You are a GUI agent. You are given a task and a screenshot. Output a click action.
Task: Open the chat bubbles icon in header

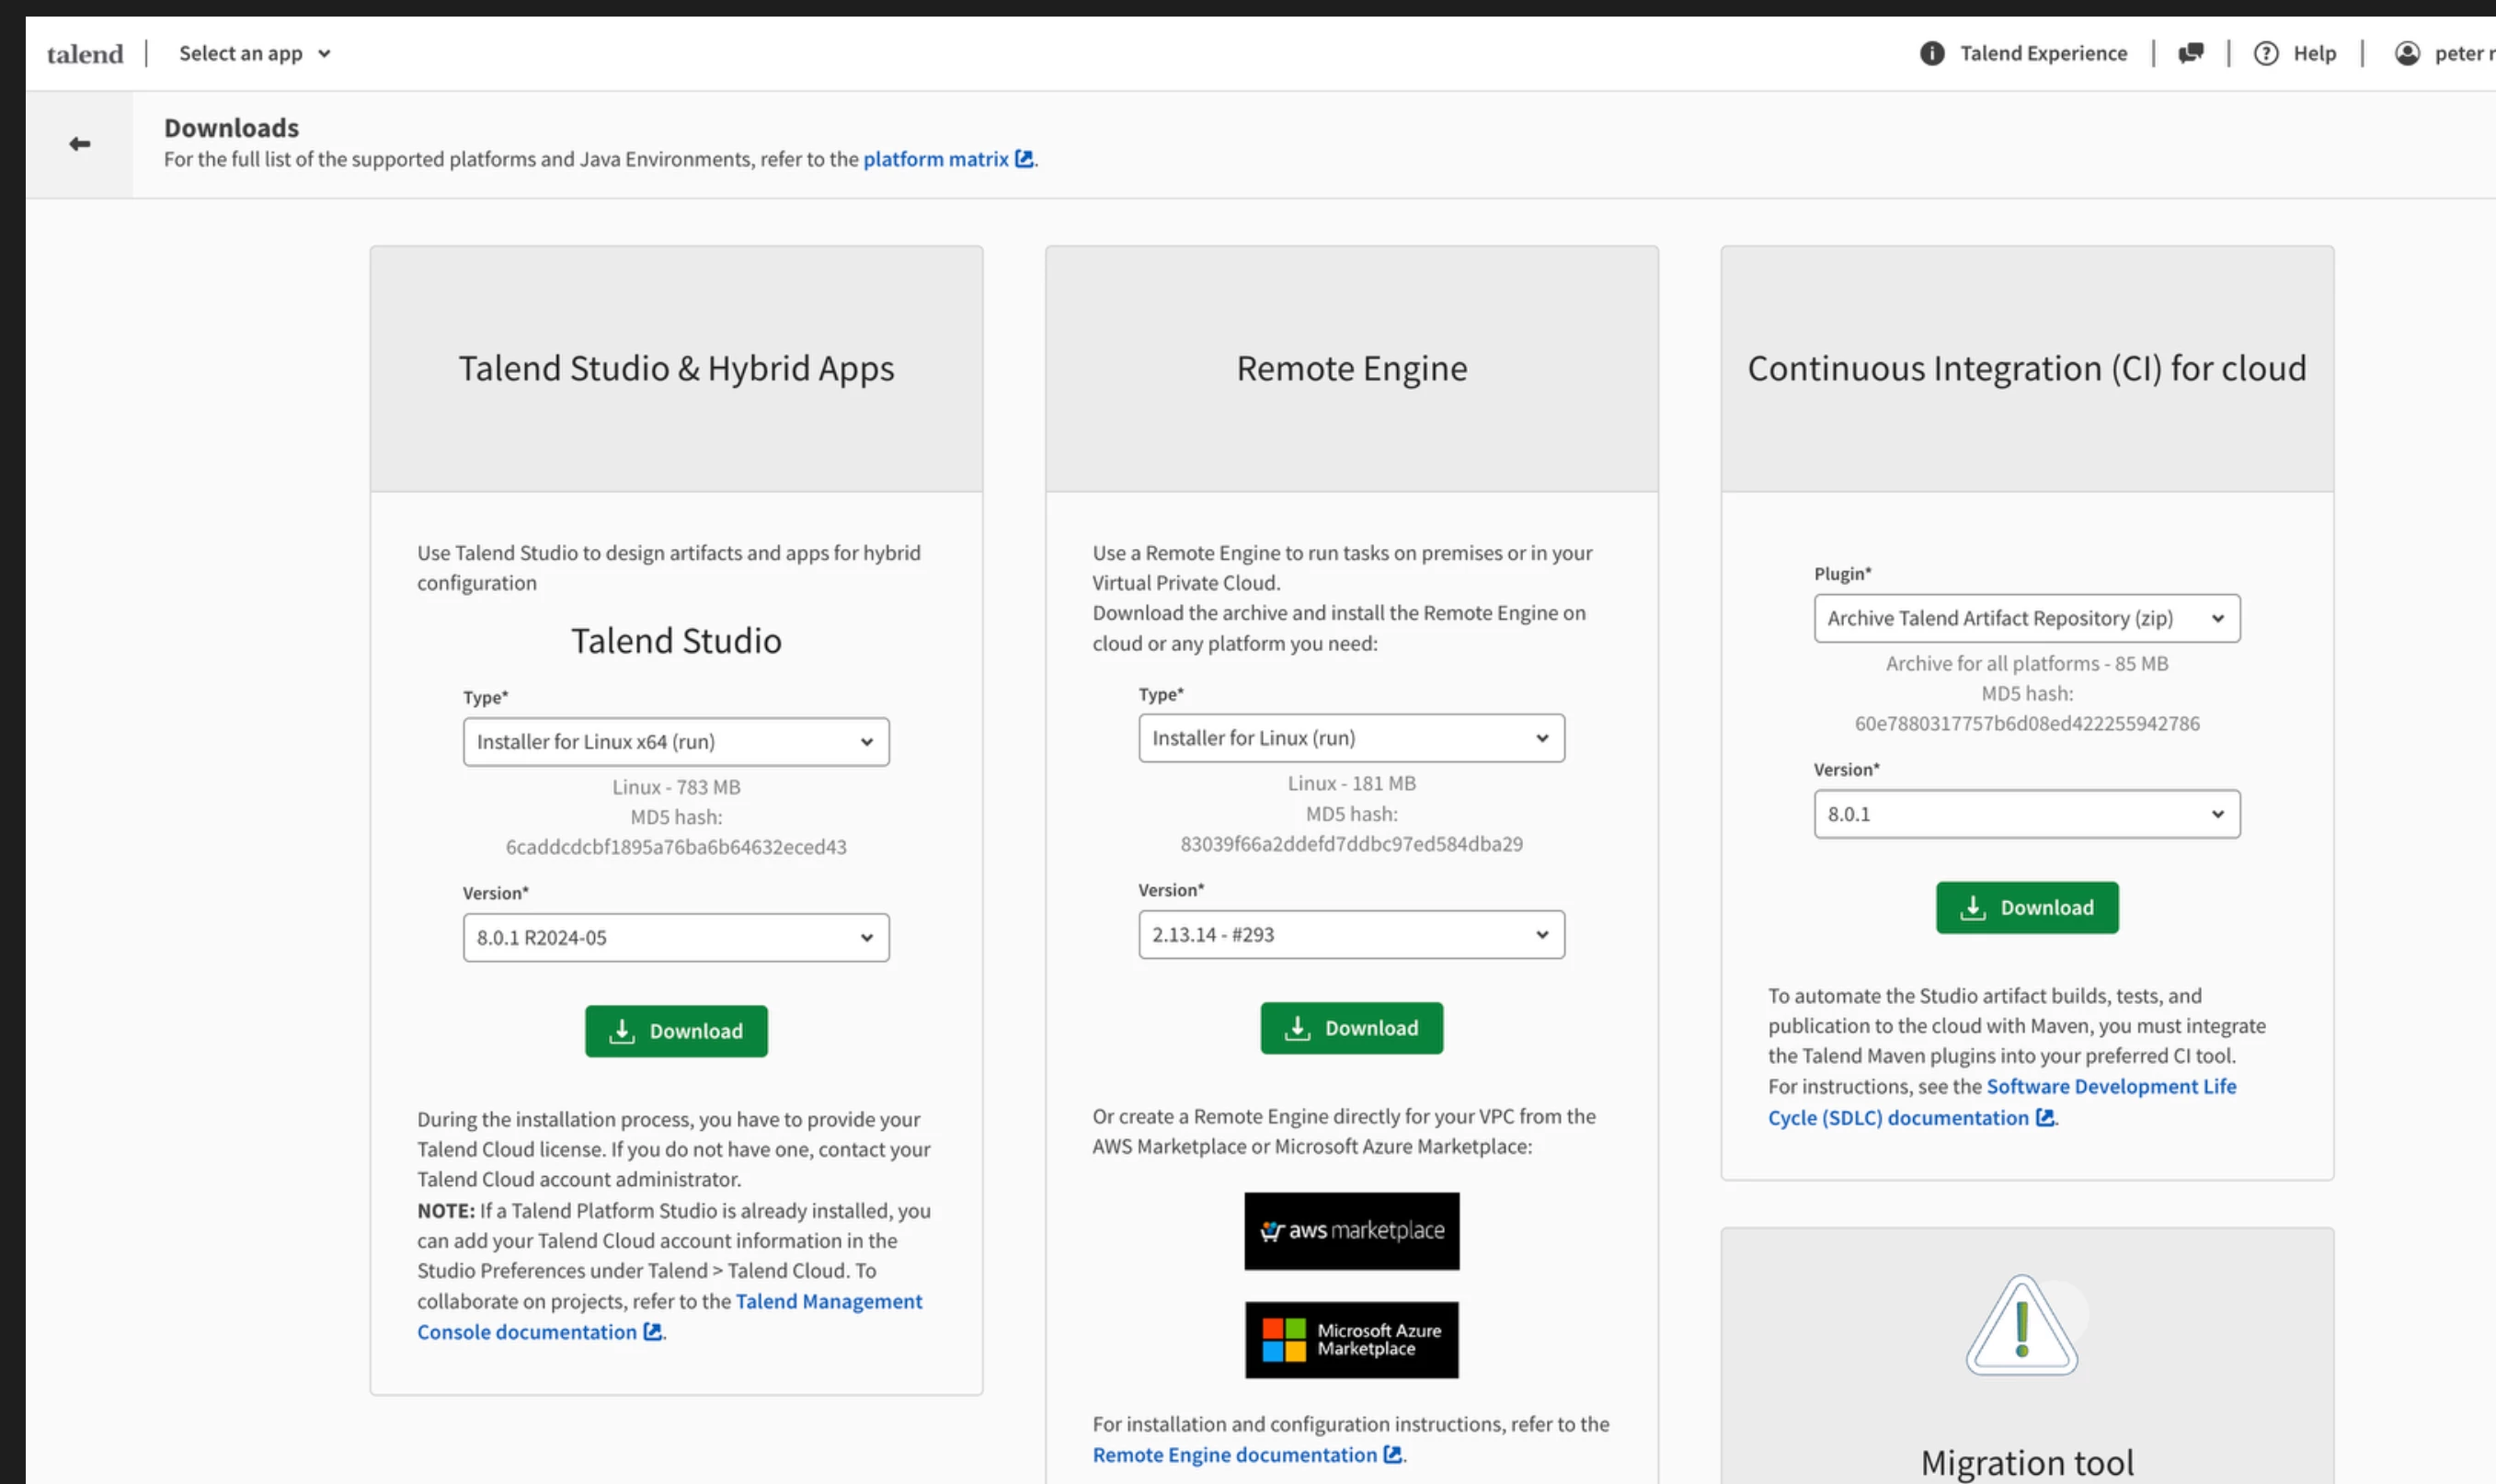click(x=2191, y=53)
